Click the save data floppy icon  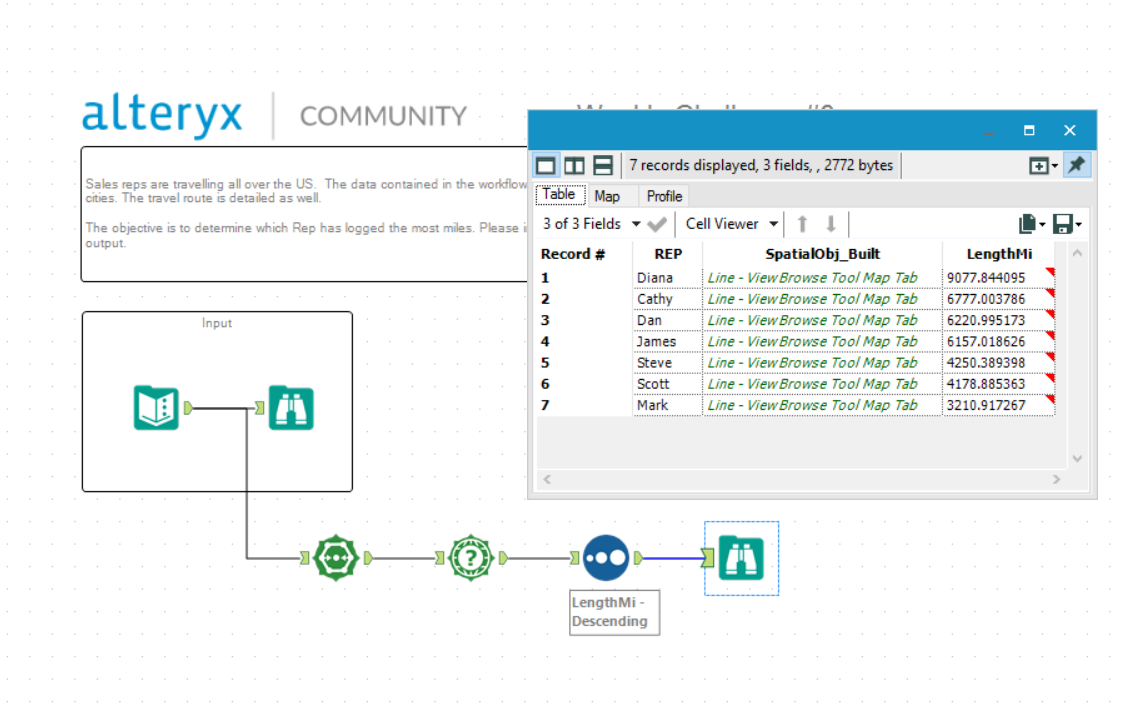click(x=1062, y=223)
